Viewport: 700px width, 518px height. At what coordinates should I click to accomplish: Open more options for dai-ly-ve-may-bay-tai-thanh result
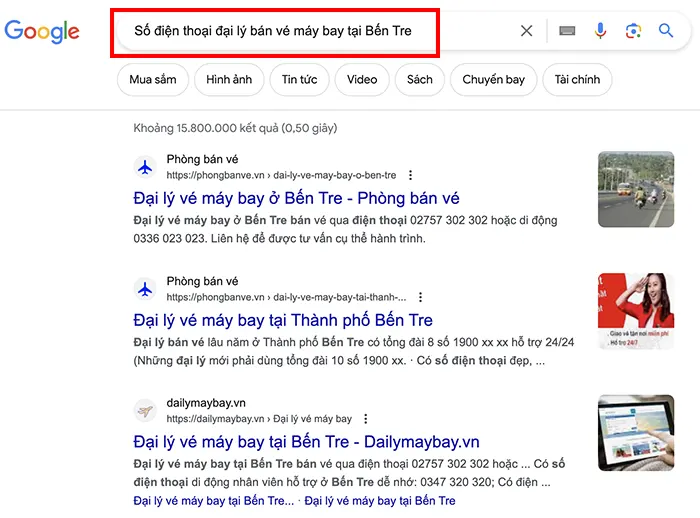pyautogui.click(x=420, y=297)
